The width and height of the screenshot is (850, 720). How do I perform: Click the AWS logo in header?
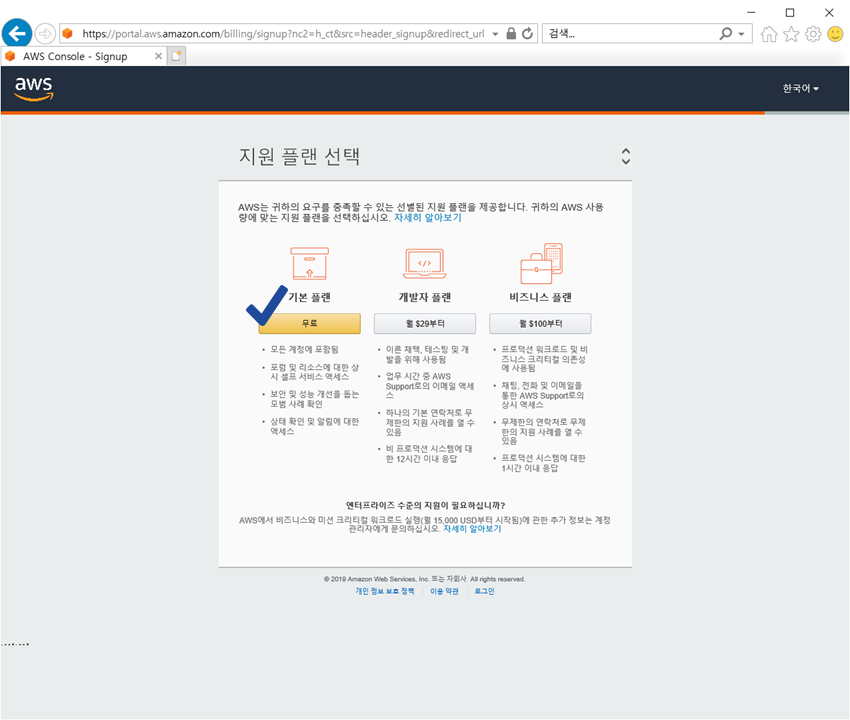34,88
